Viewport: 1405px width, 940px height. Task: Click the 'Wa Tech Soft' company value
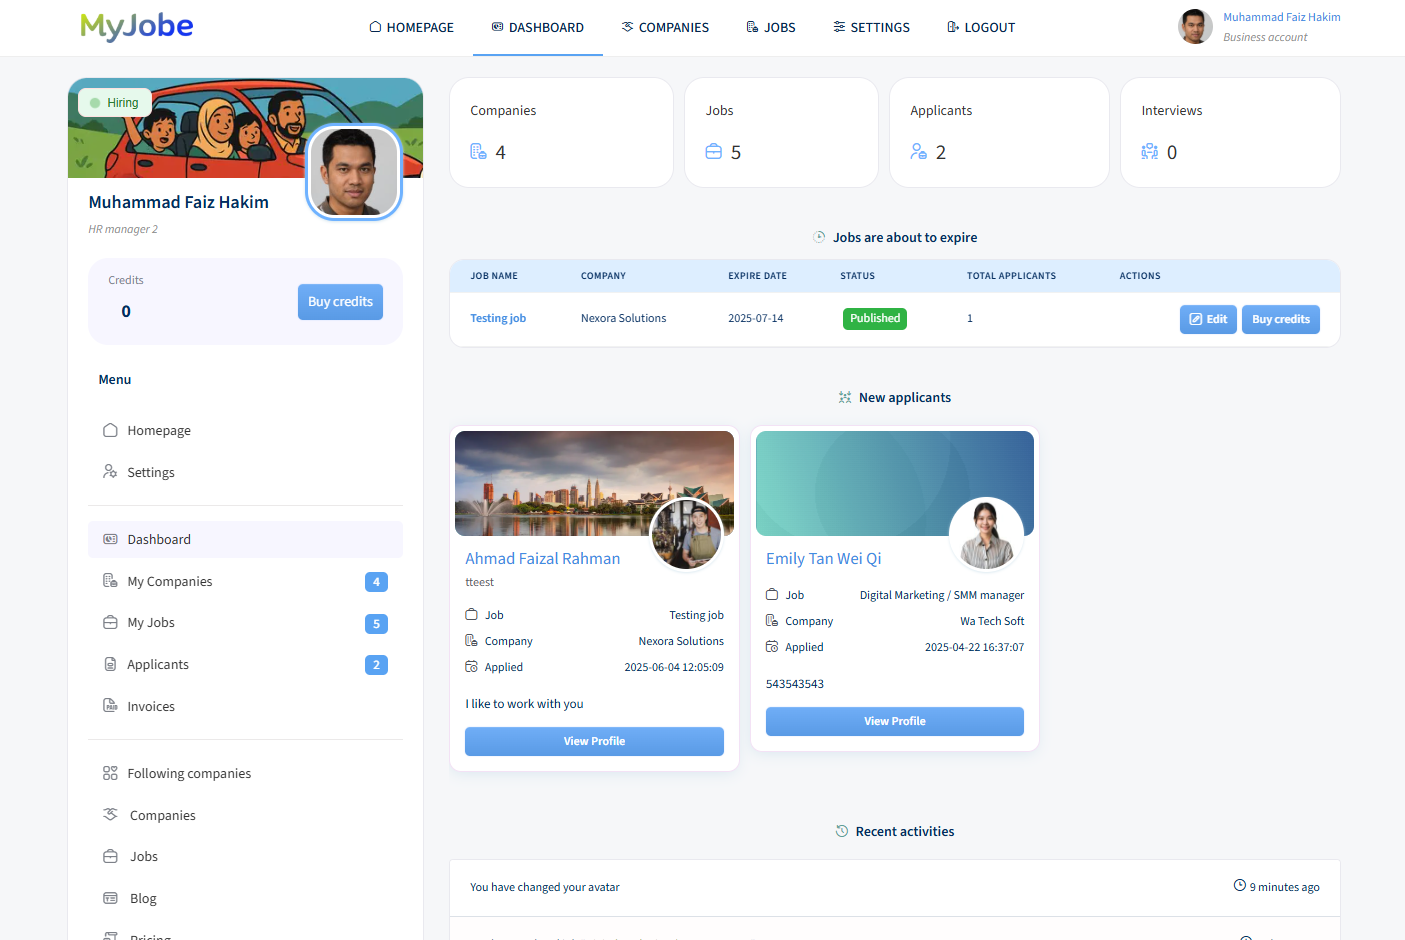coord(992,621)
